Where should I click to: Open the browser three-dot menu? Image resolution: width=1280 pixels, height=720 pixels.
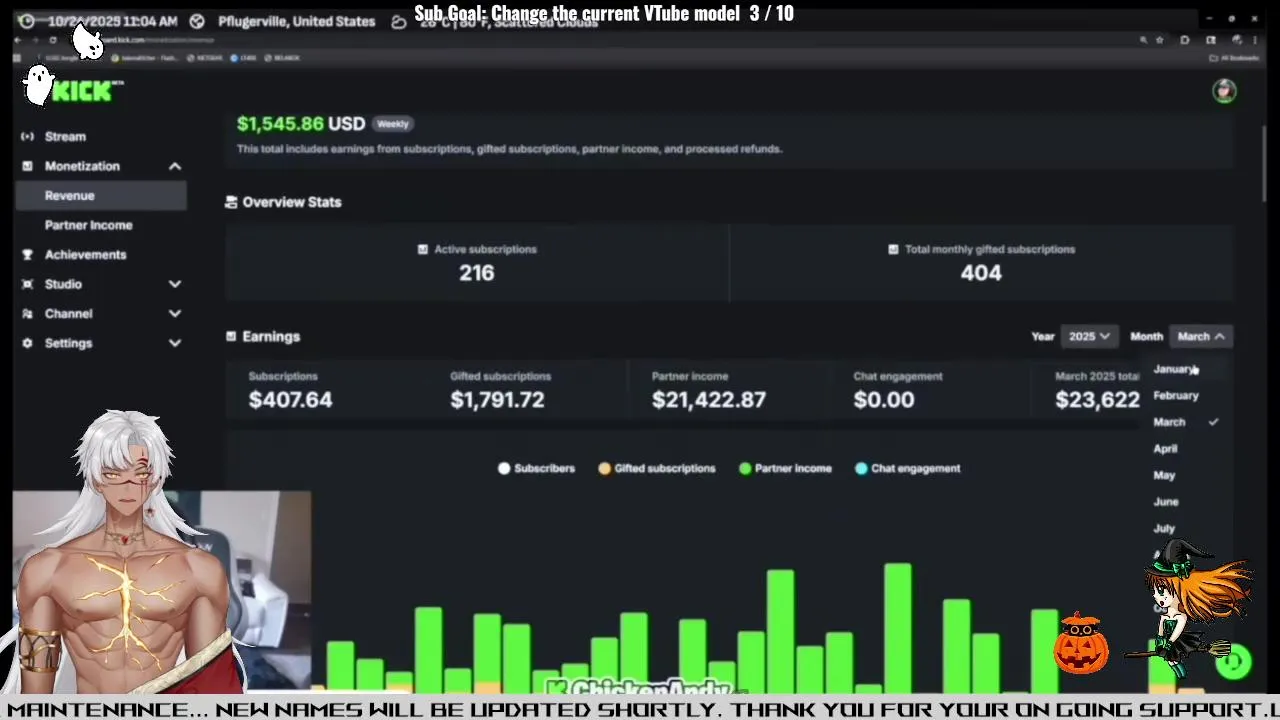(x=1254, y=40)
